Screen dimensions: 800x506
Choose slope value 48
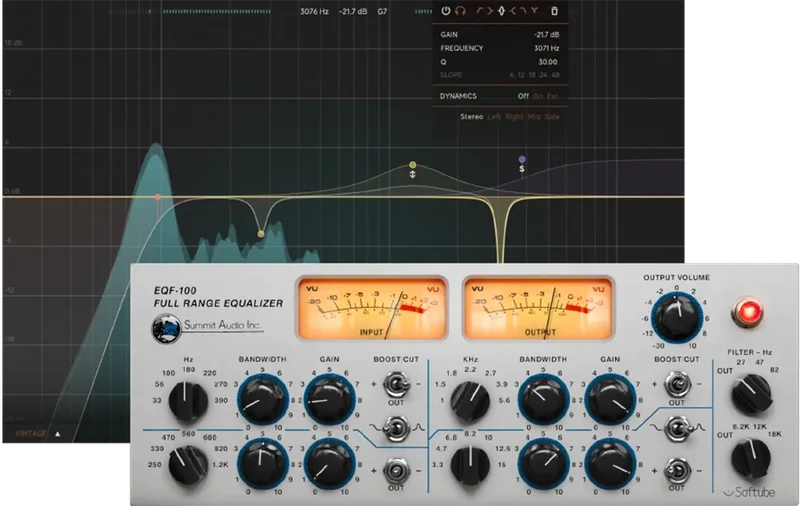(555, 75)
